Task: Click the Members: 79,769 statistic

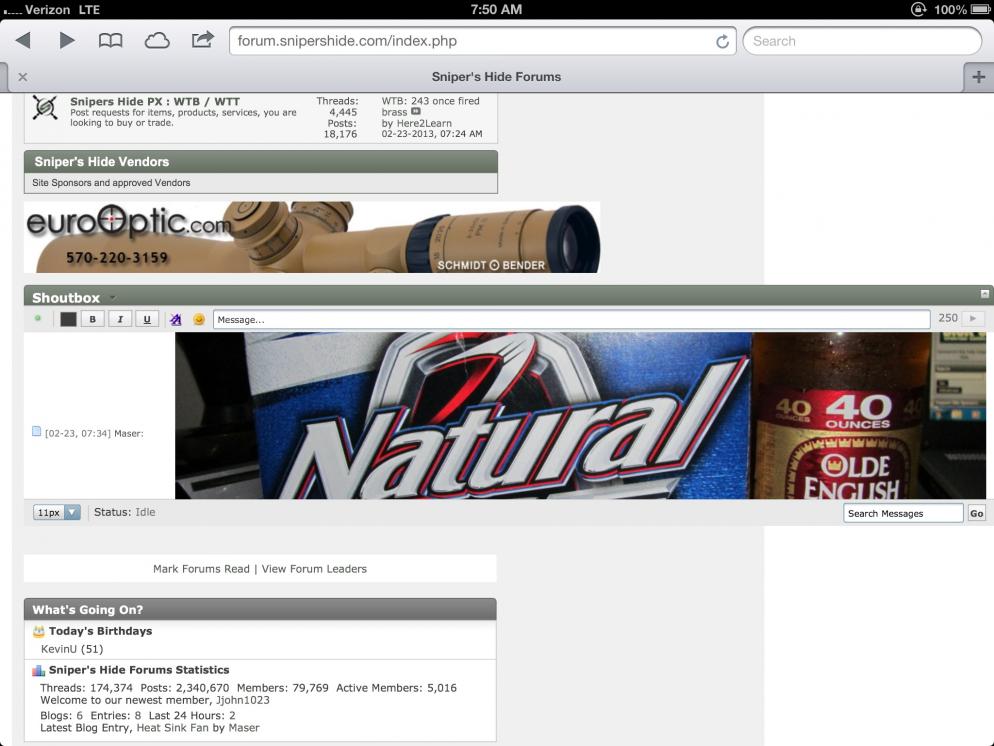Action: (x=283, y=688)
